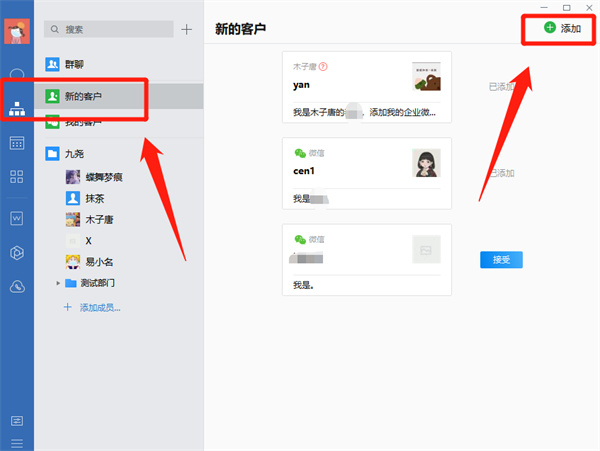The image size is (600, 451).
Task: Select contact 抹茶
Action: tap(119, 198)
